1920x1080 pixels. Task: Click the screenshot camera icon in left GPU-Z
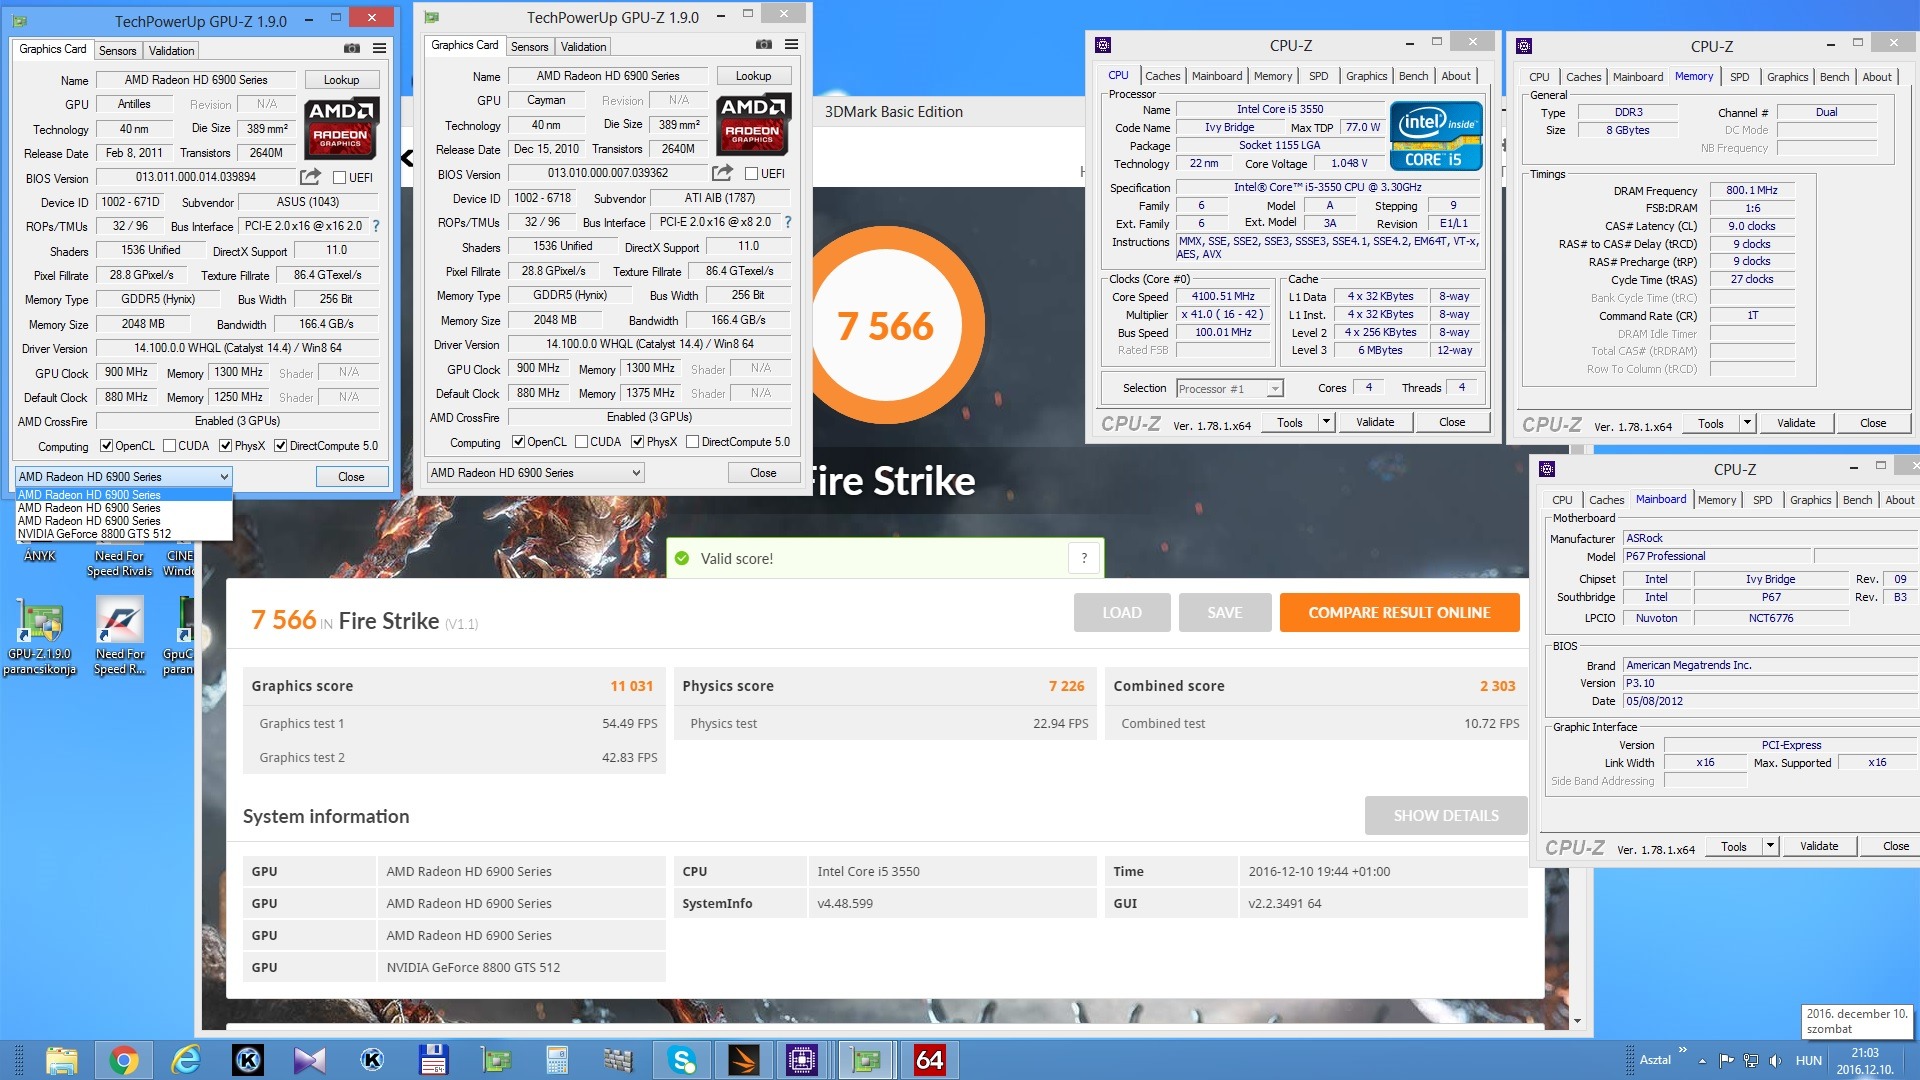[x=351, y=48]
